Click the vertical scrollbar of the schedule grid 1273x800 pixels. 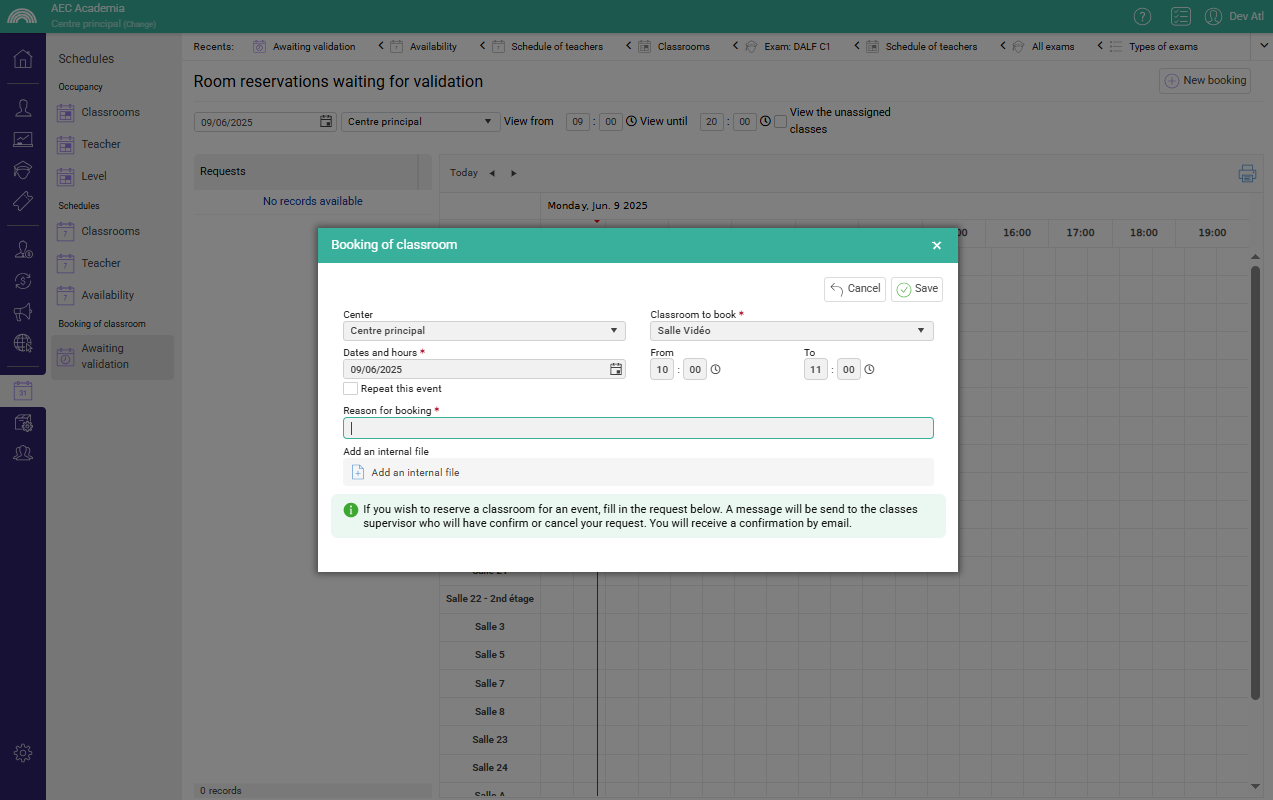1256,482
